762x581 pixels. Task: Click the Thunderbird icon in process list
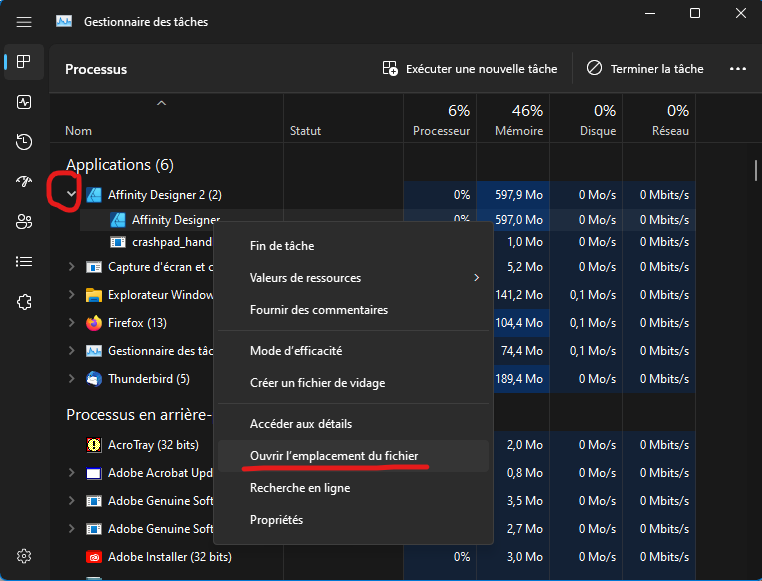click(94, 379)
